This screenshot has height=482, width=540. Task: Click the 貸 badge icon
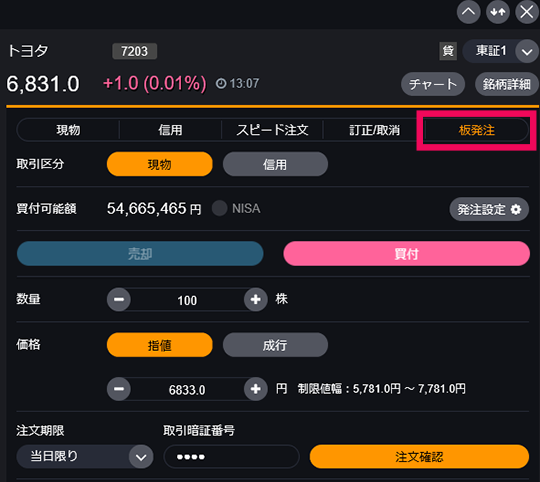[x=448, y=51]
